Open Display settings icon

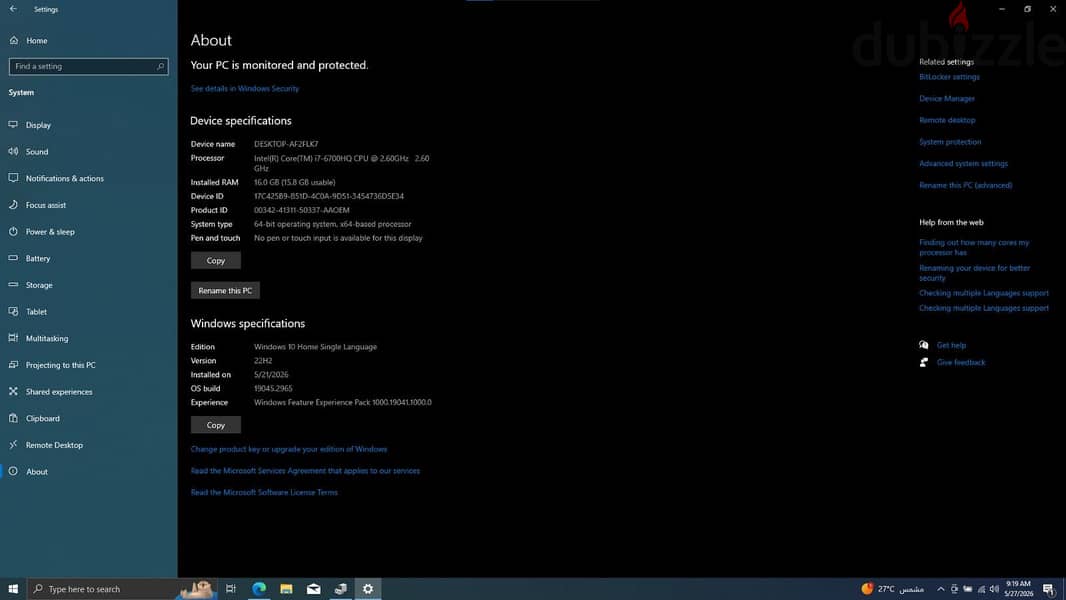(x=13, y=124)
